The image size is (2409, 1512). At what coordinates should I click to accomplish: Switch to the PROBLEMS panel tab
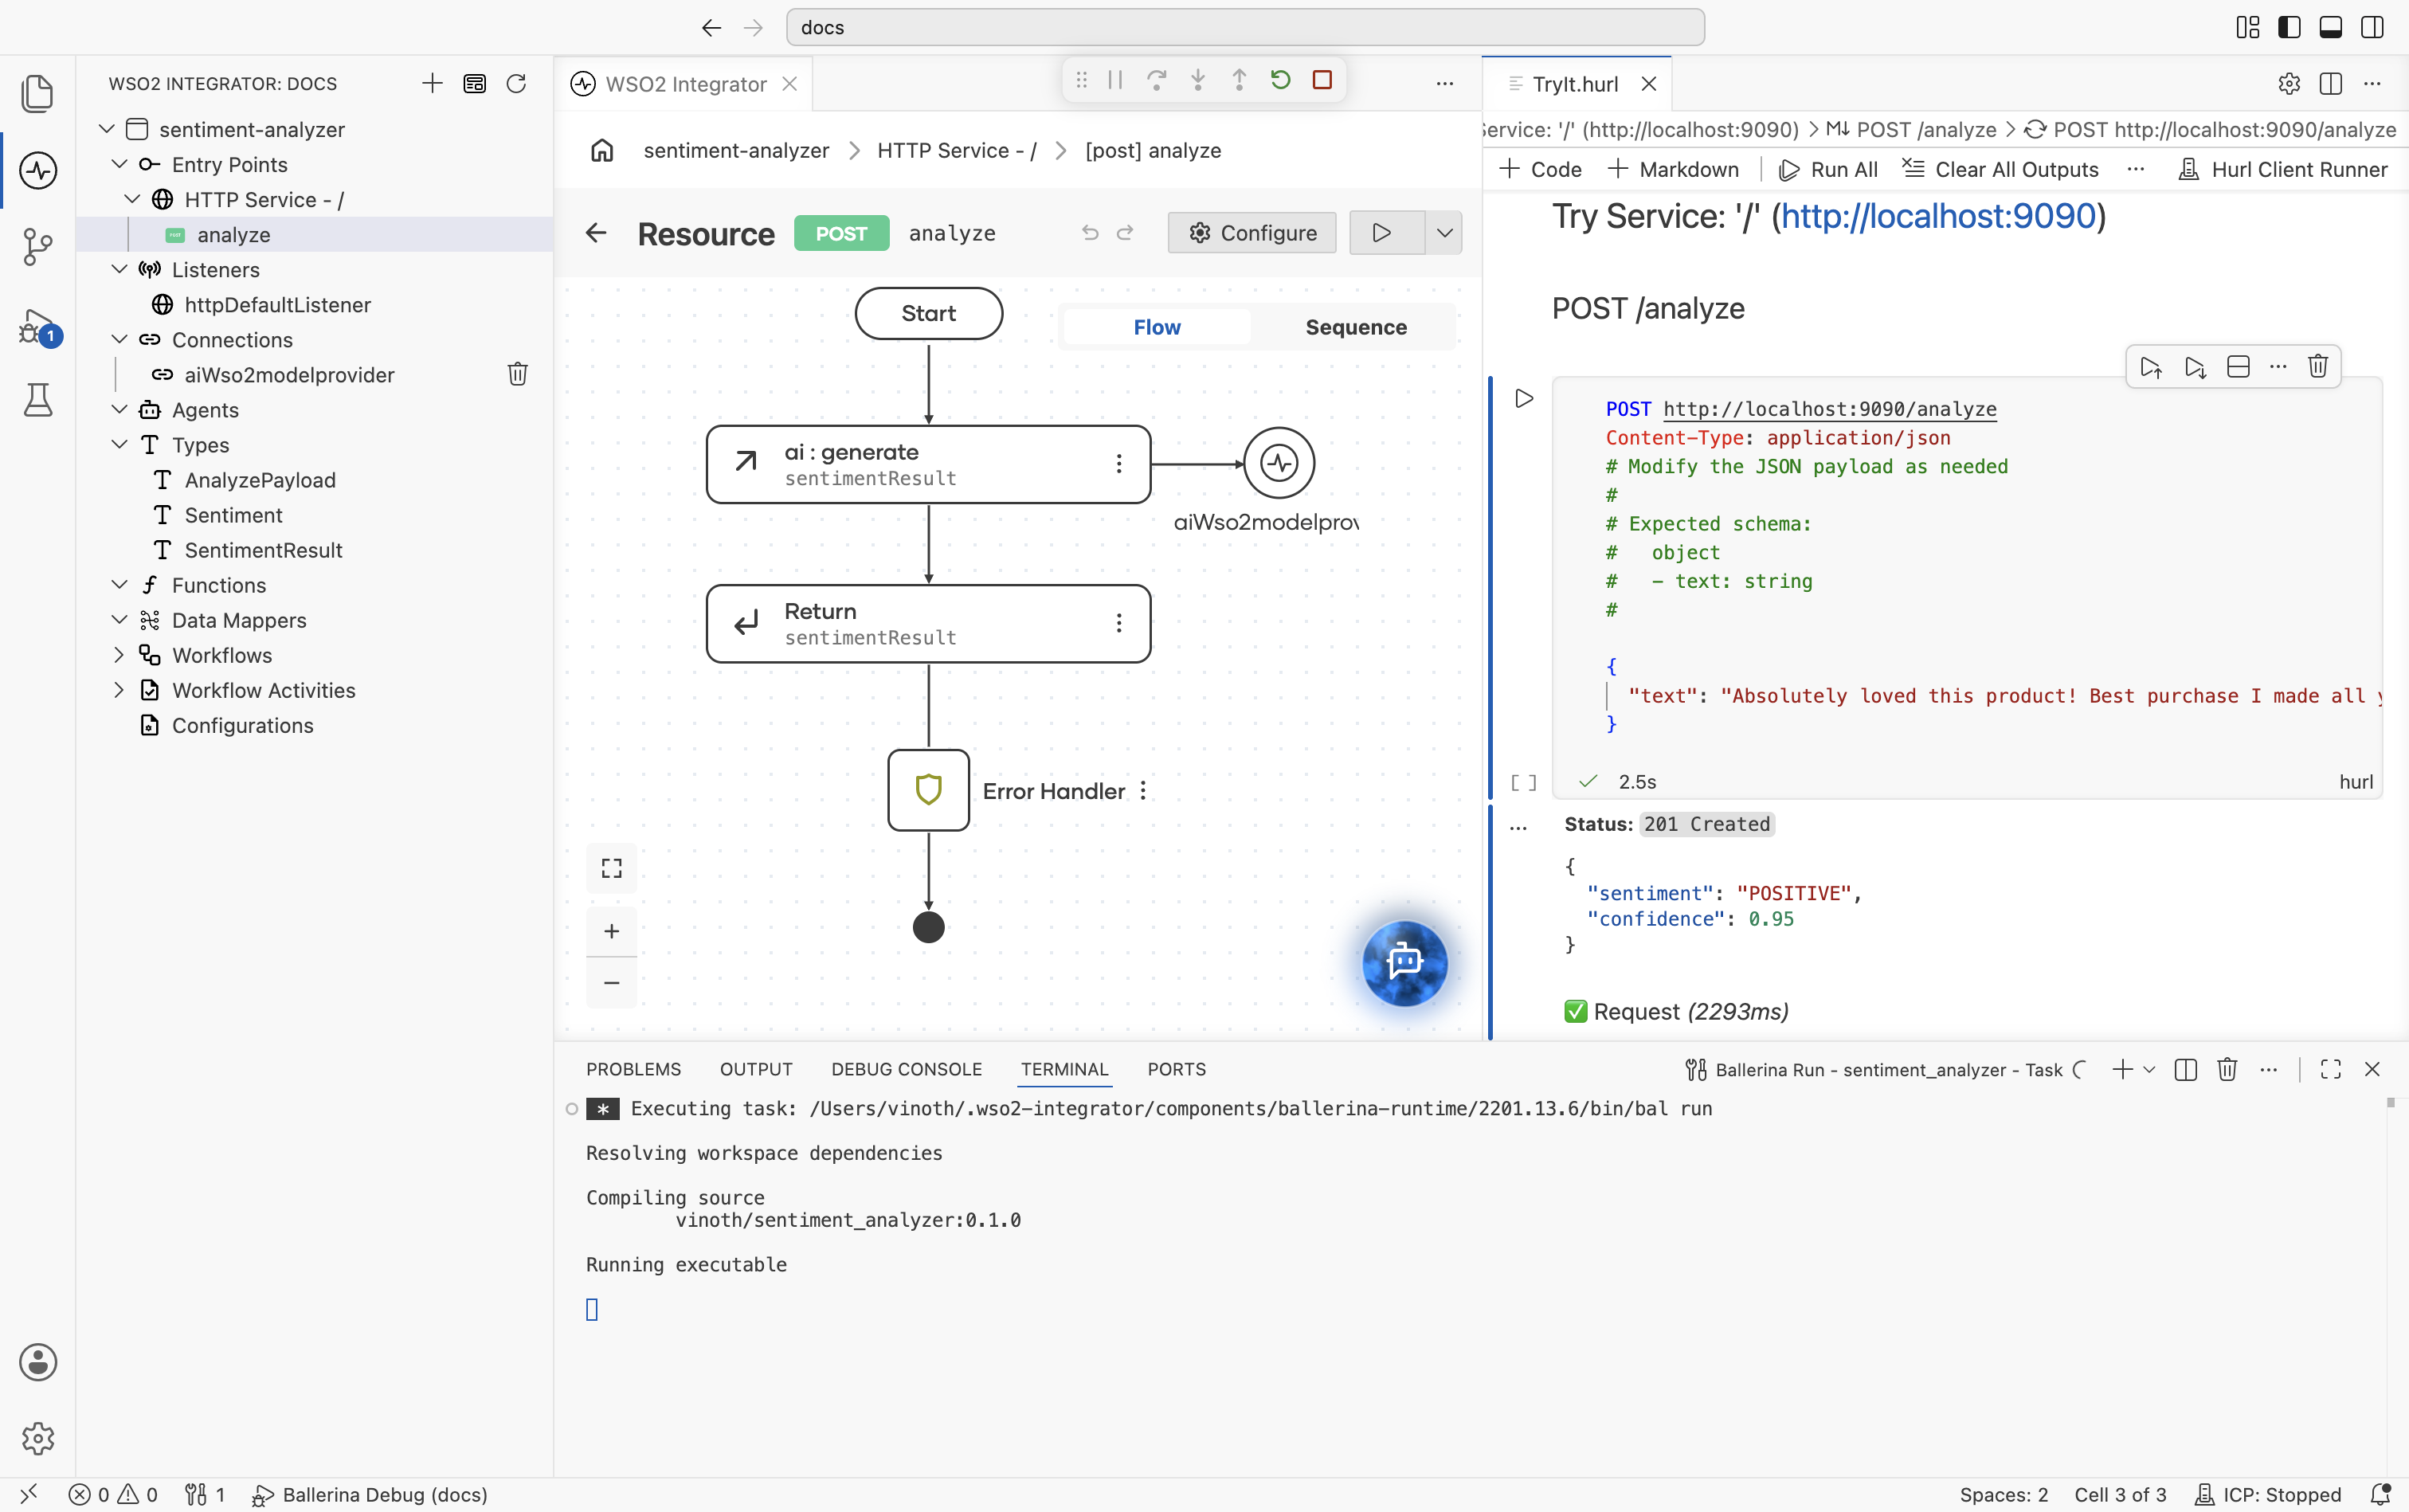(633, 1069)
